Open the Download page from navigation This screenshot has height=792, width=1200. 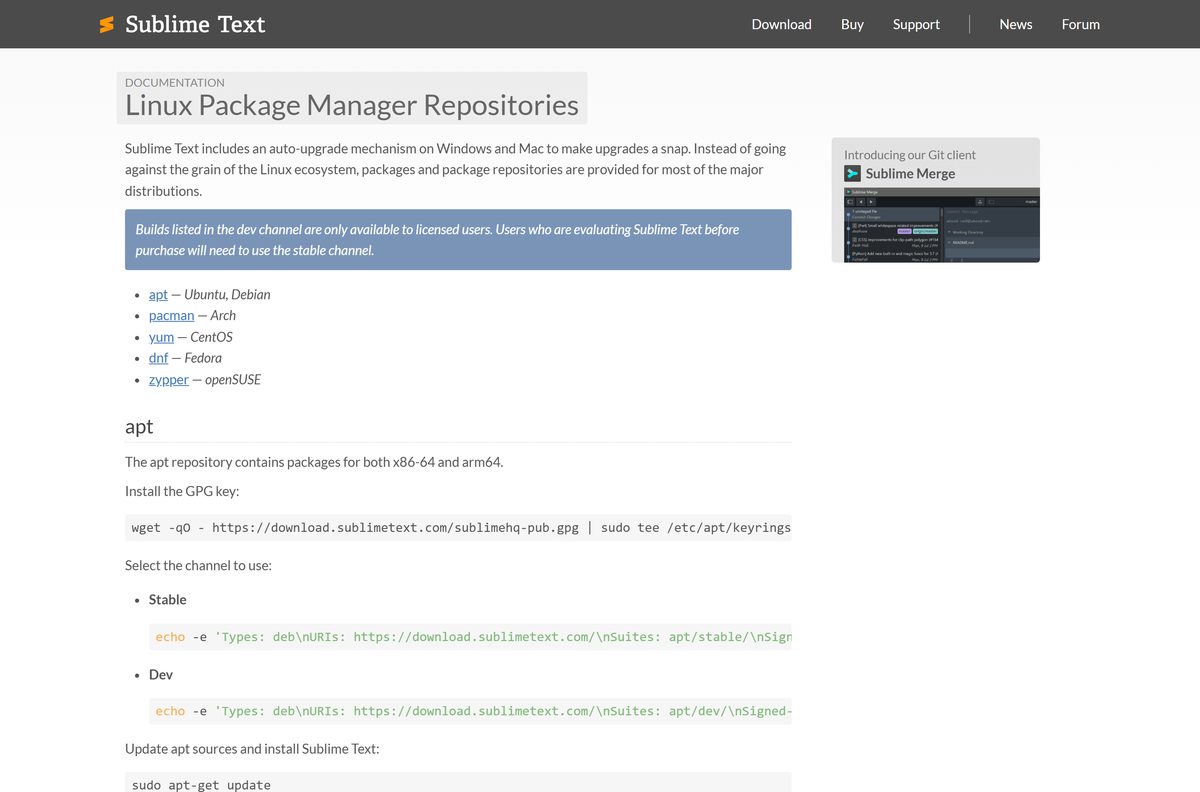coord(781,24)
